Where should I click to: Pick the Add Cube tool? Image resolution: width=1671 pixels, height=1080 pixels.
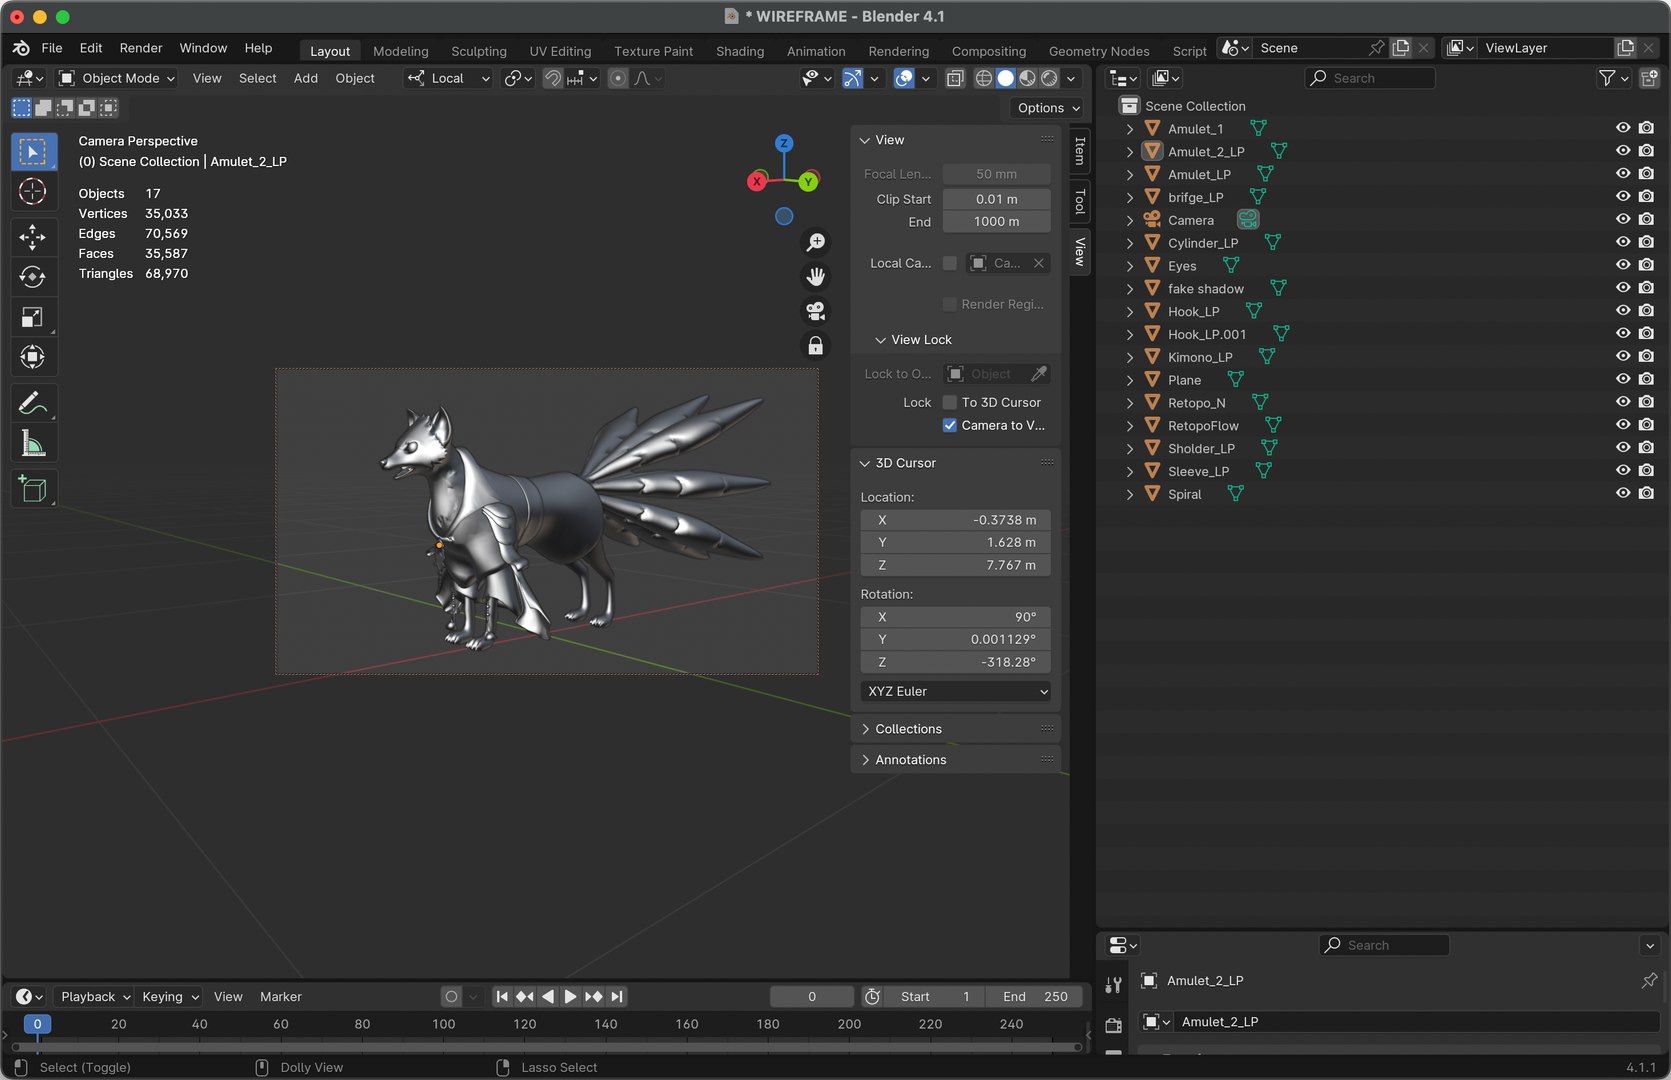coord(32,489)
